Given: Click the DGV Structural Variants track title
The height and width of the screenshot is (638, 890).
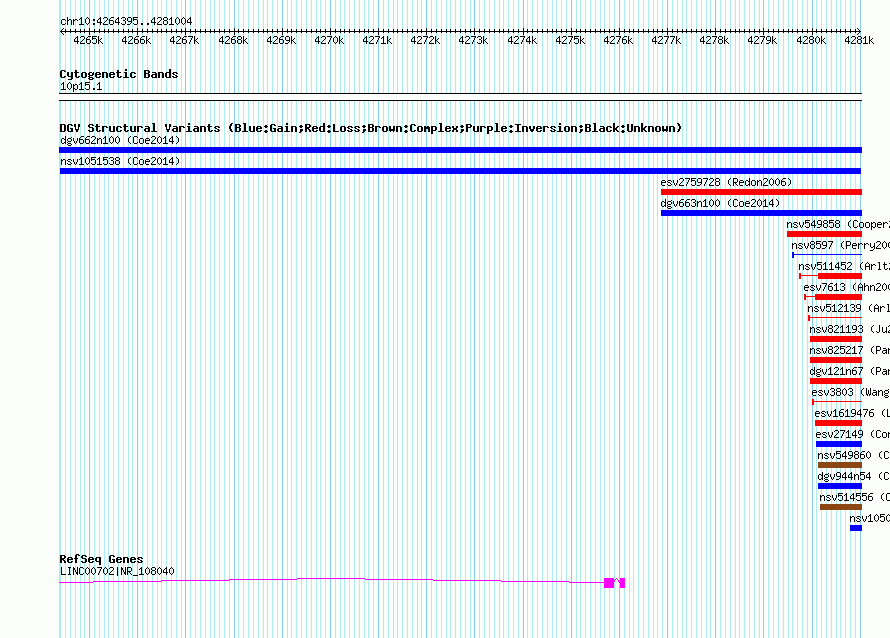Looking at the screenshot, I should pyautogui.click(x=371, y=128).
